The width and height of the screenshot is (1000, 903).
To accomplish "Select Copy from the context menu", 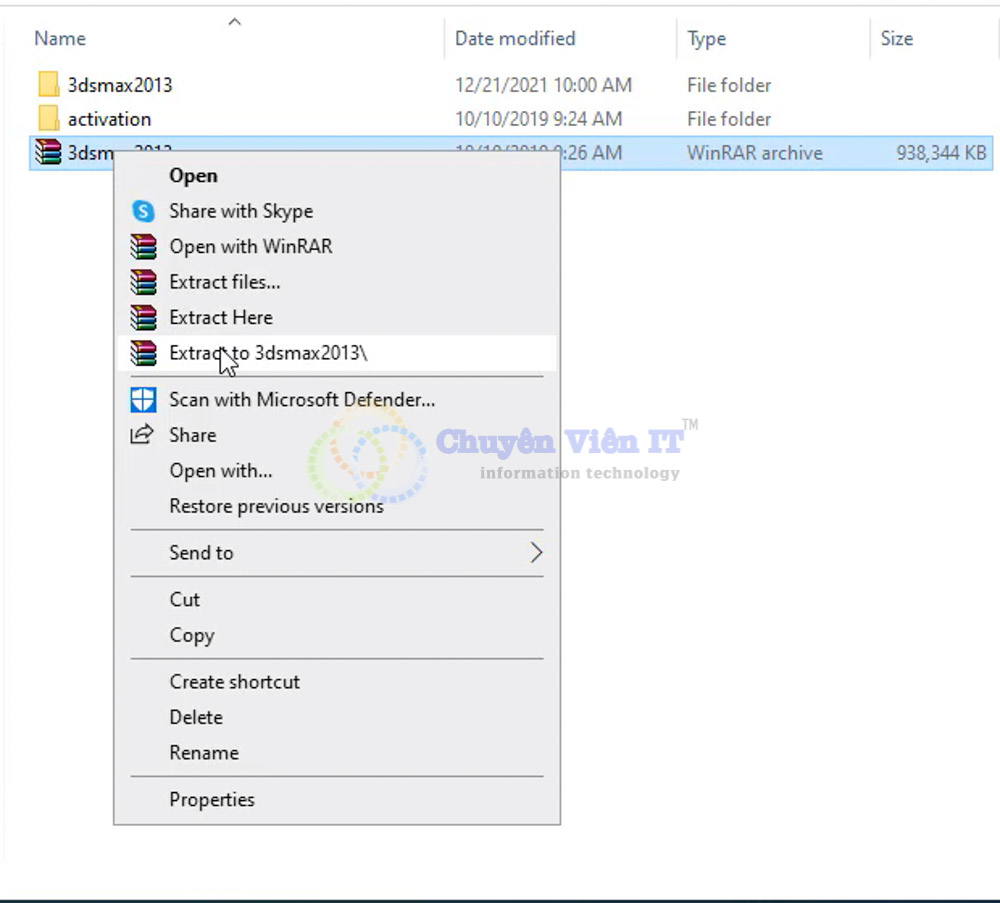I will tap(337, 635).
